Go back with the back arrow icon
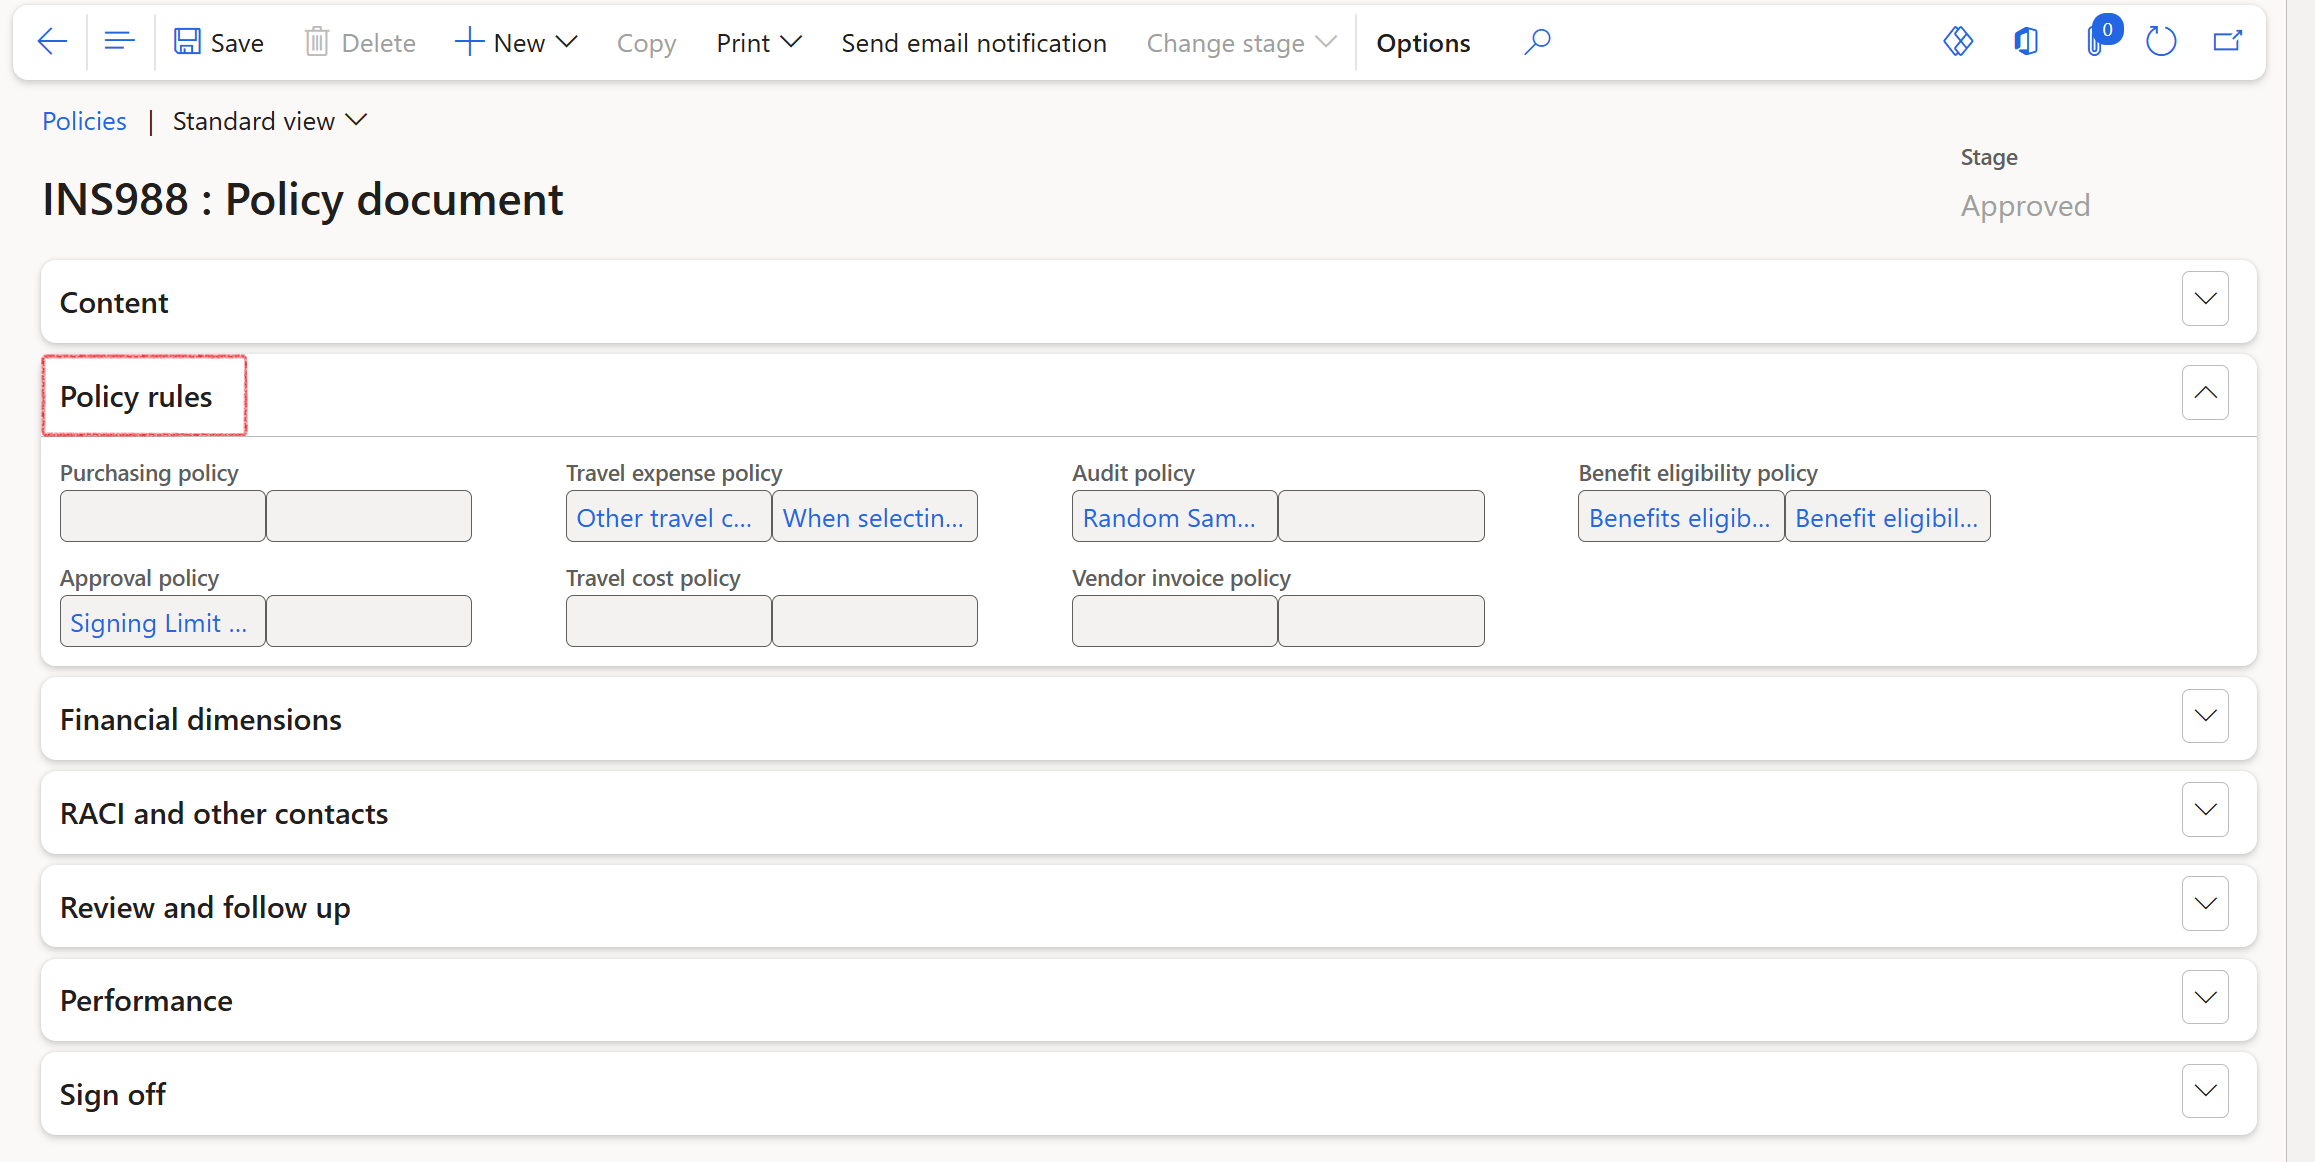This screenshot has height=1162, width=2315. tap(52, 42)
